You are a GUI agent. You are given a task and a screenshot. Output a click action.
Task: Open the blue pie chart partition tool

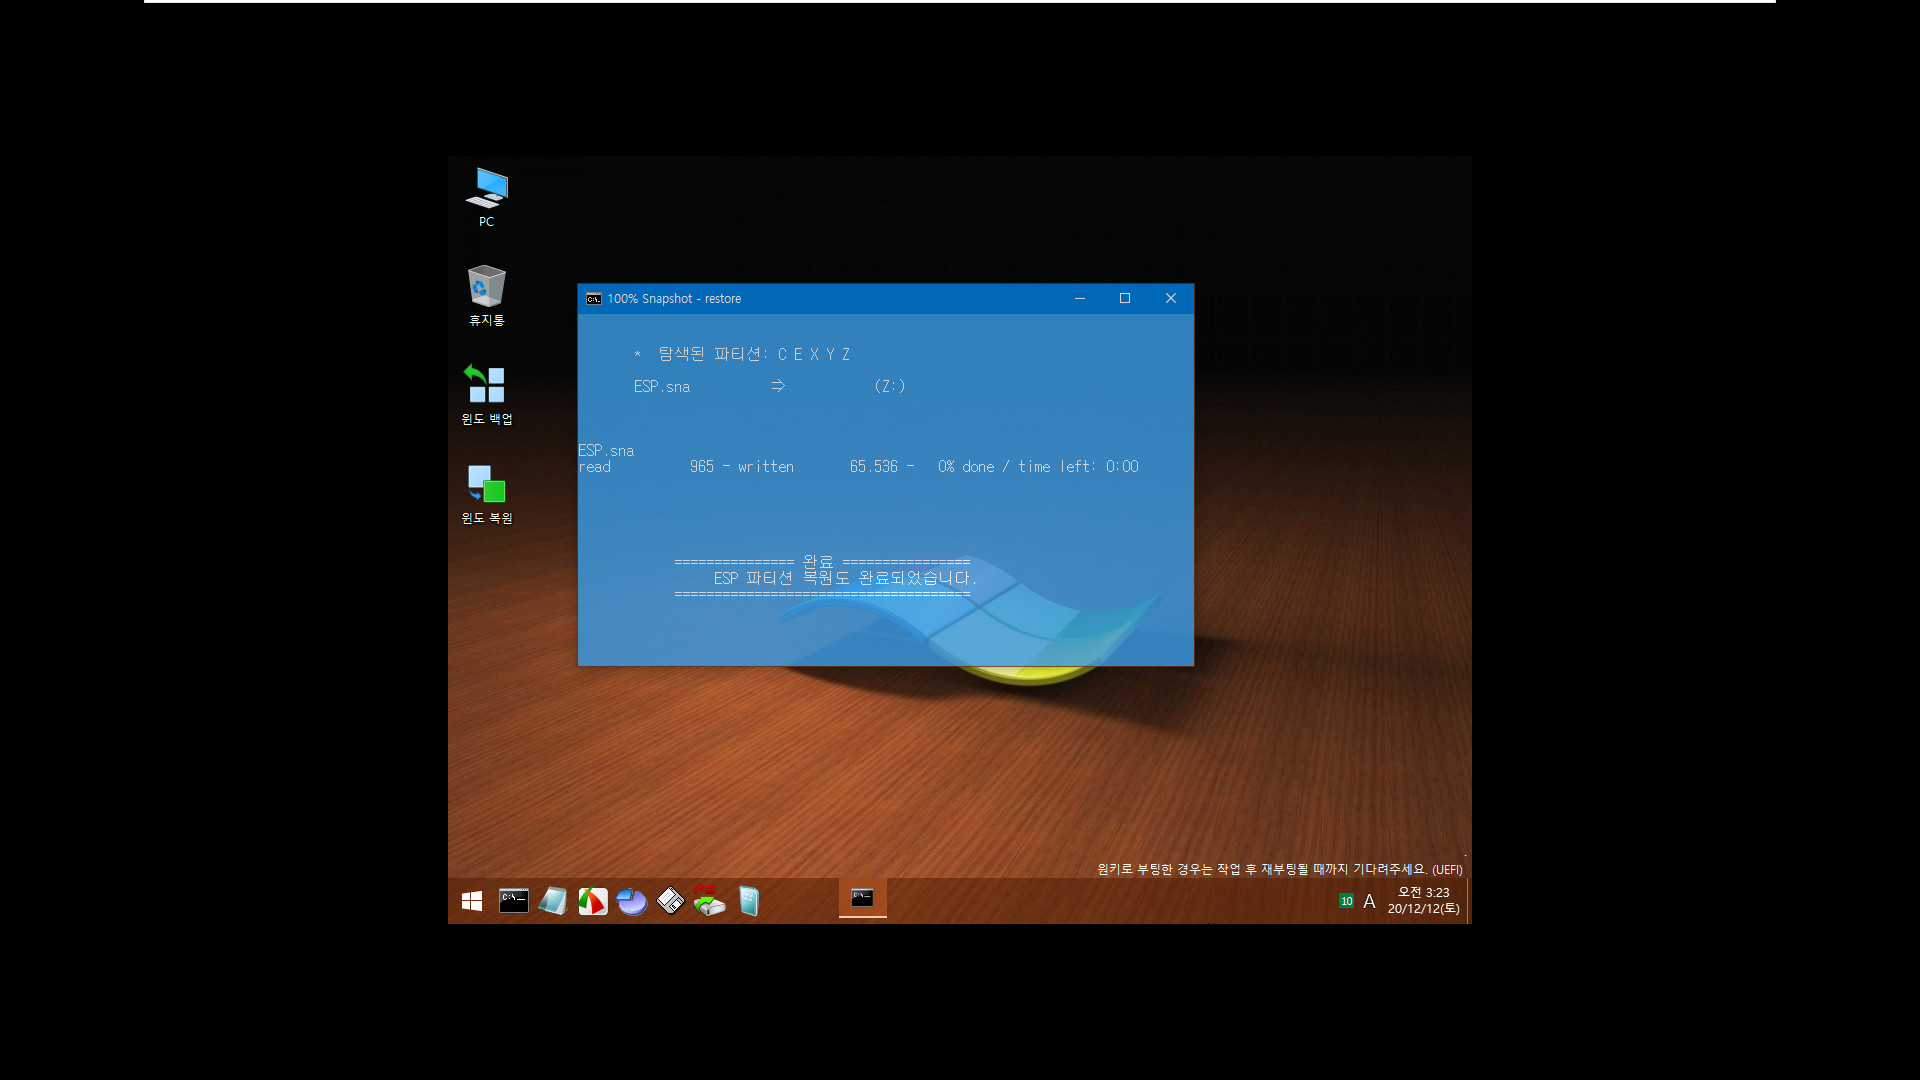(631, 901)
